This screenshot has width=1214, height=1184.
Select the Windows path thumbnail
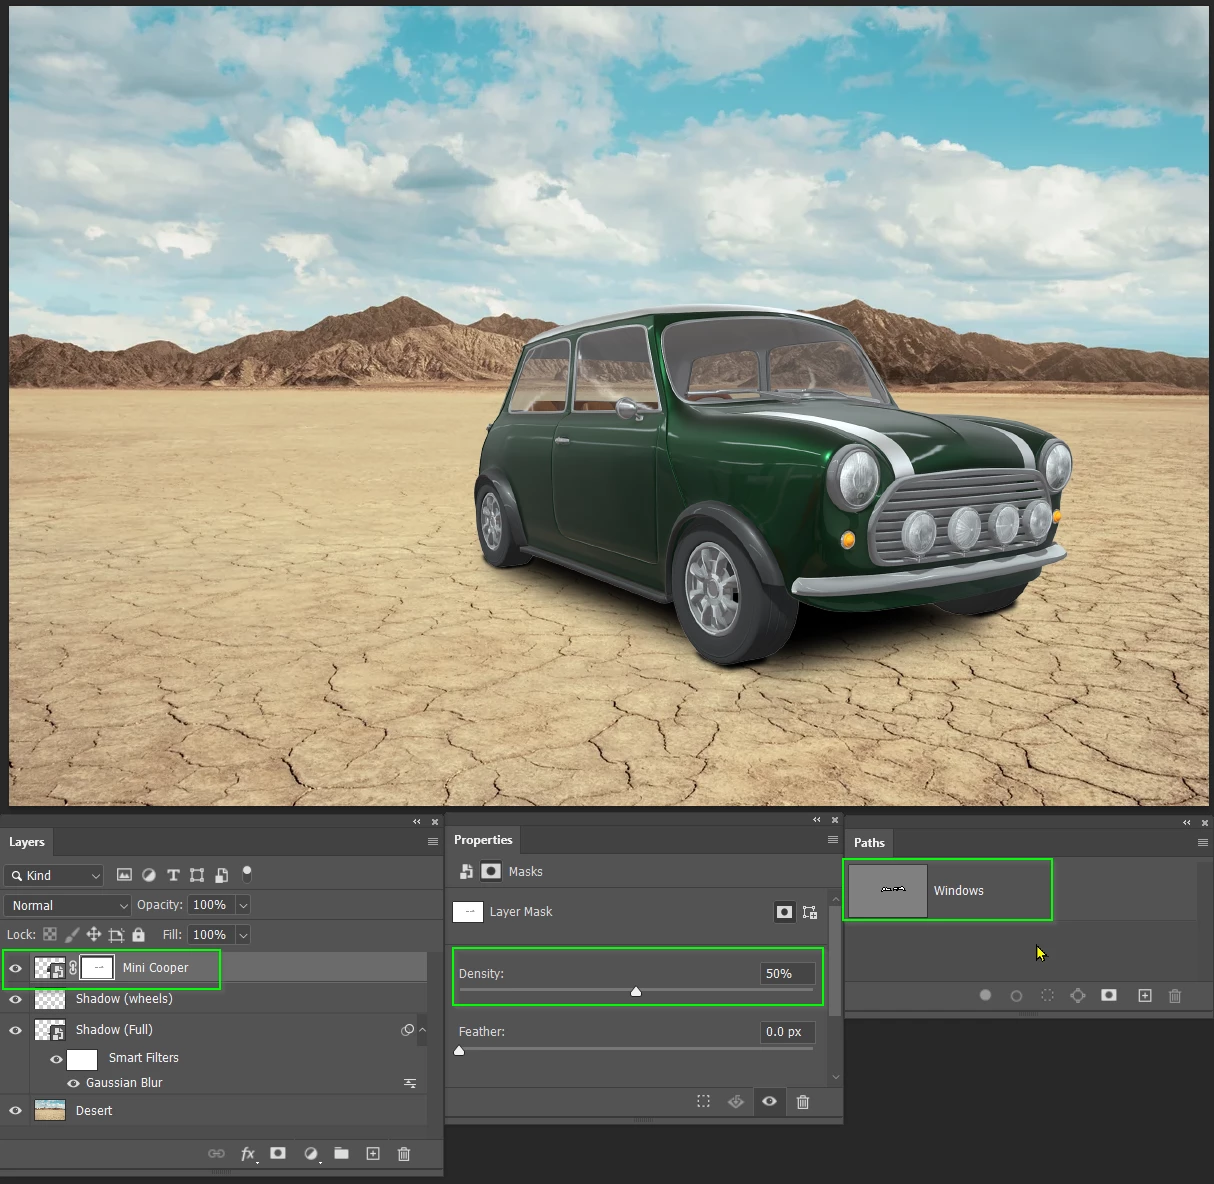click(x=888, y=891)
